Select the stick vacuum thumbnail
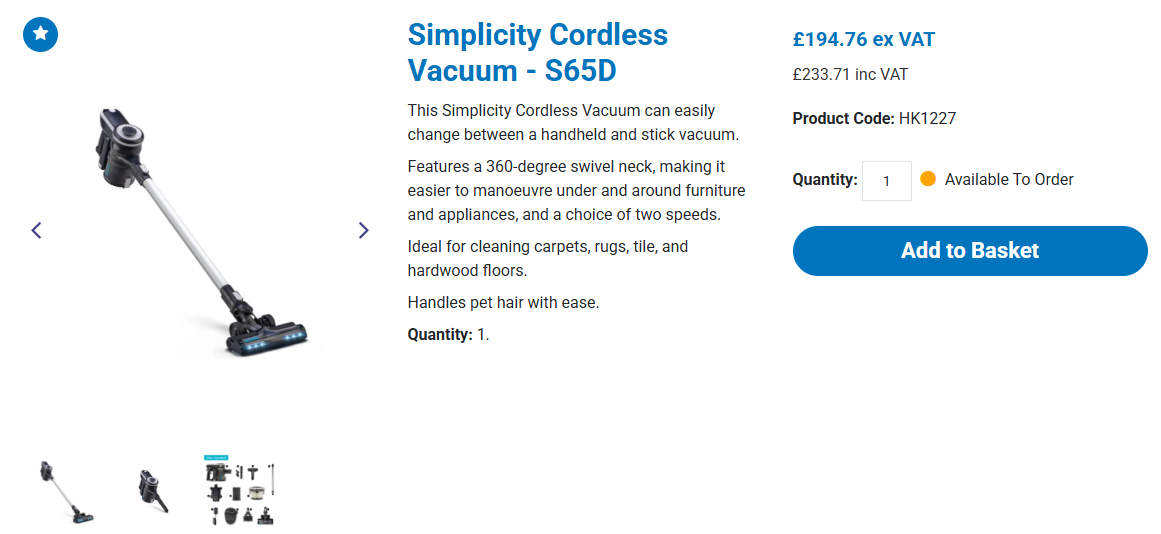 [x=68, y=491]
